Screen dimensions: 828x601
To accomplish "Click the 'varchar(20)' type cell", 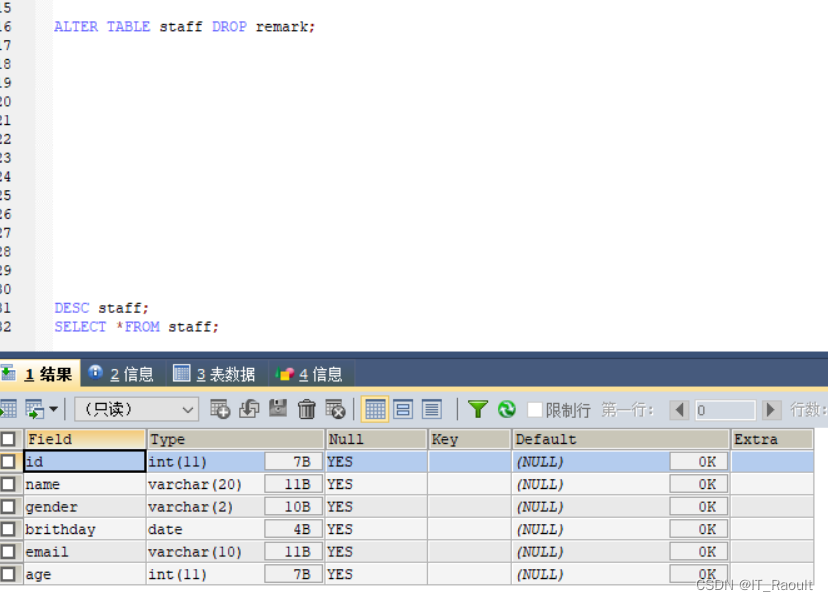I will point(205,484).
